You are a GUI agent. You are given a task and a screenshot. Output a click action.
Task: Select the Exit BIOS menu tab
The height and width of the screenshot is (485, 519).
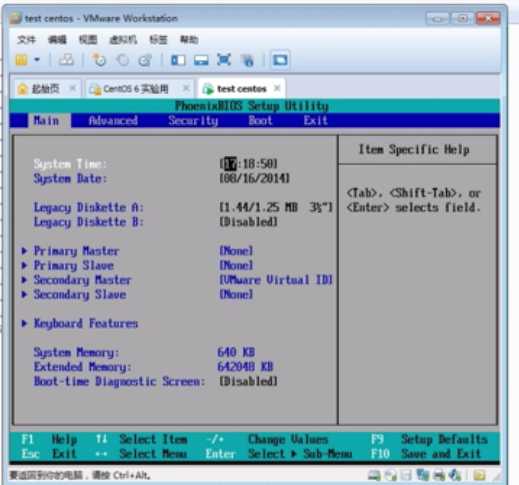click(316, 121)
